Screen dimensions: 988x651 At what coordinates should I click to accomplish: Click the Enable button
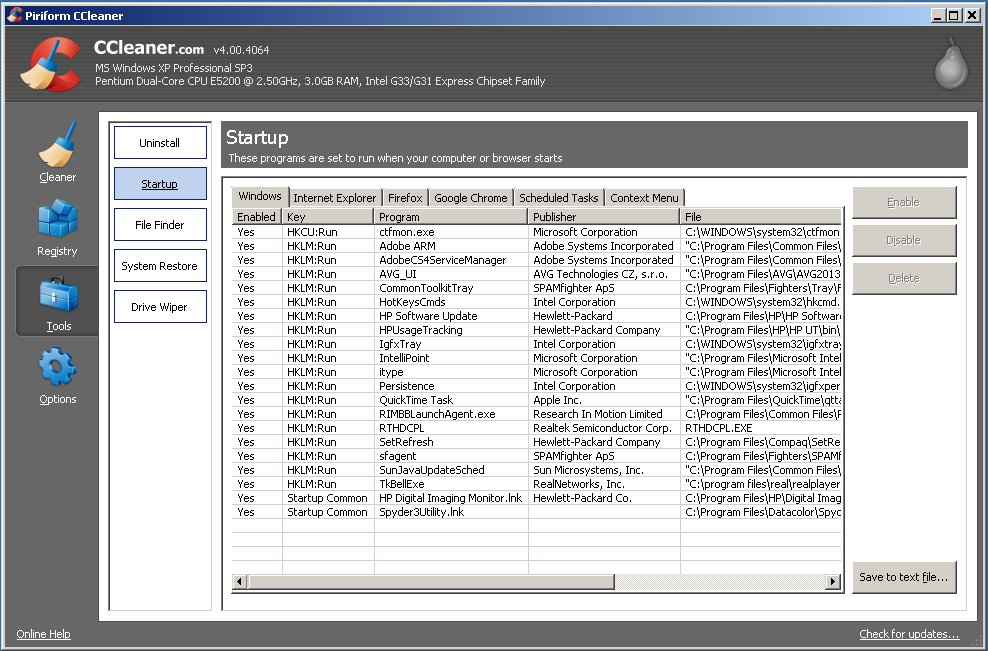(x=904, y=202)
